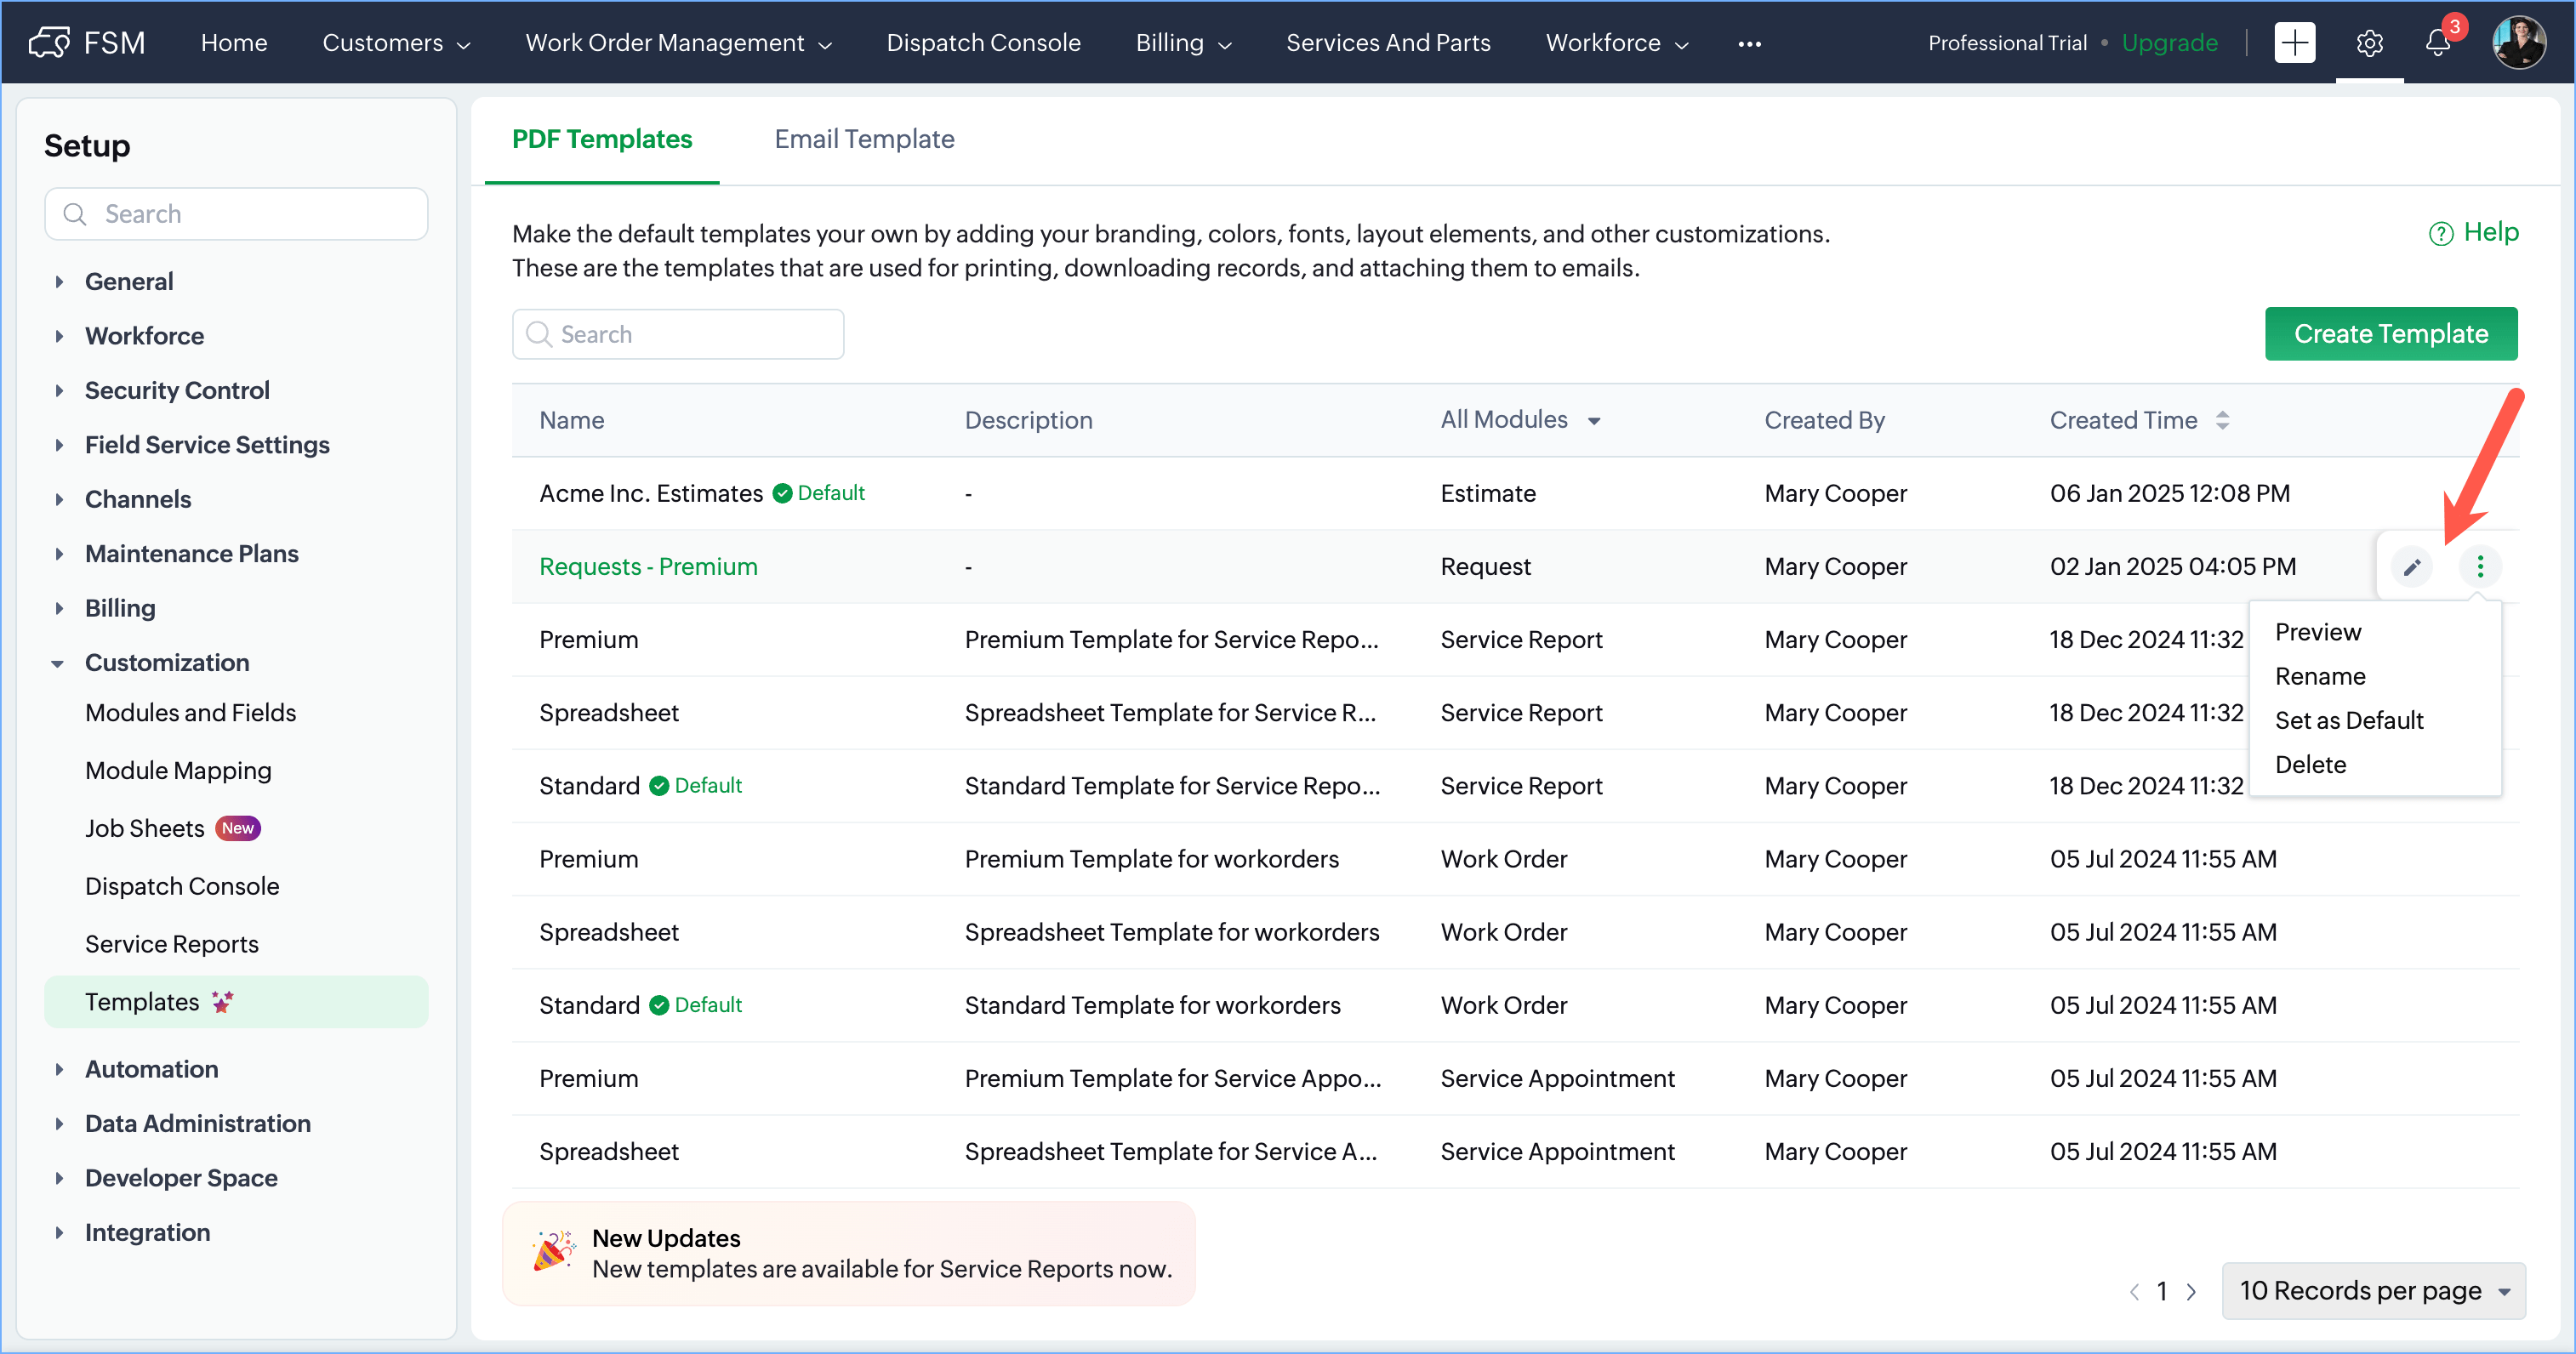Click the templates Search field
Screen dimensions: 2576x1354
click(678, 334)
